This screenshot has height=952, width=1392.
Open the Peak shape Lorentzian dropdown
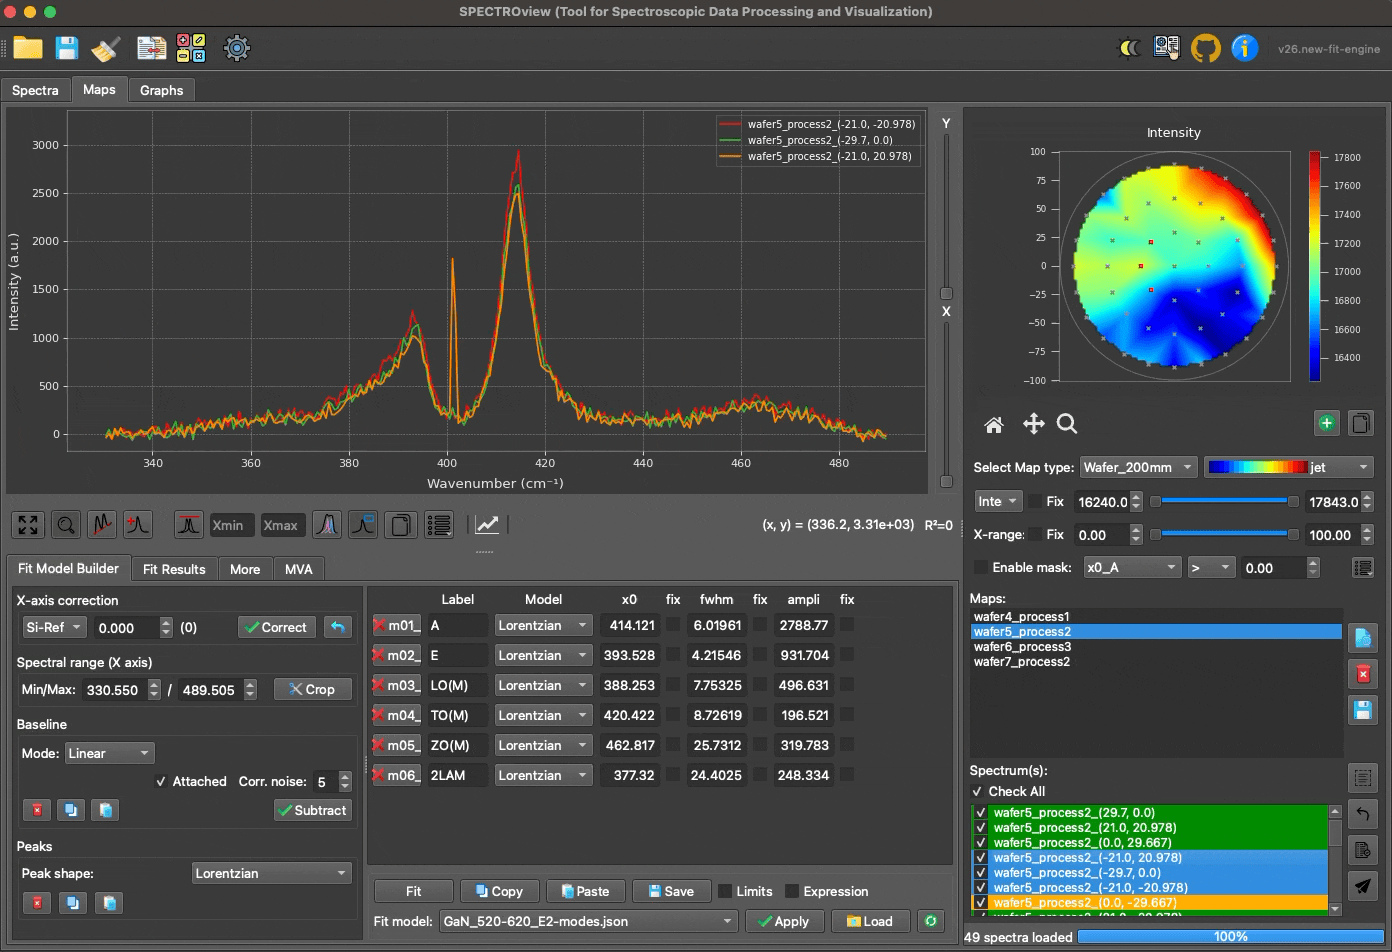coord(272,873)
